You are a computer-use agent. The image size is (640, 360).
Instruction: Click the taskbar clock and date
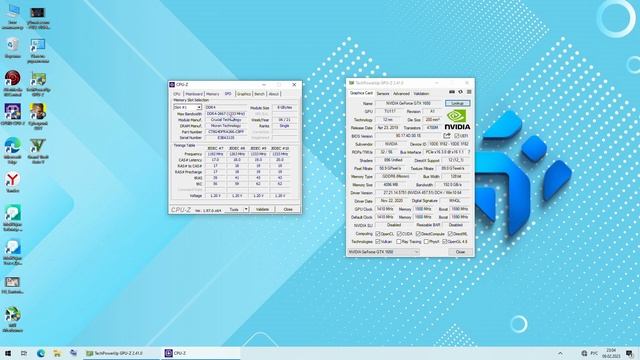coord(611,353)
